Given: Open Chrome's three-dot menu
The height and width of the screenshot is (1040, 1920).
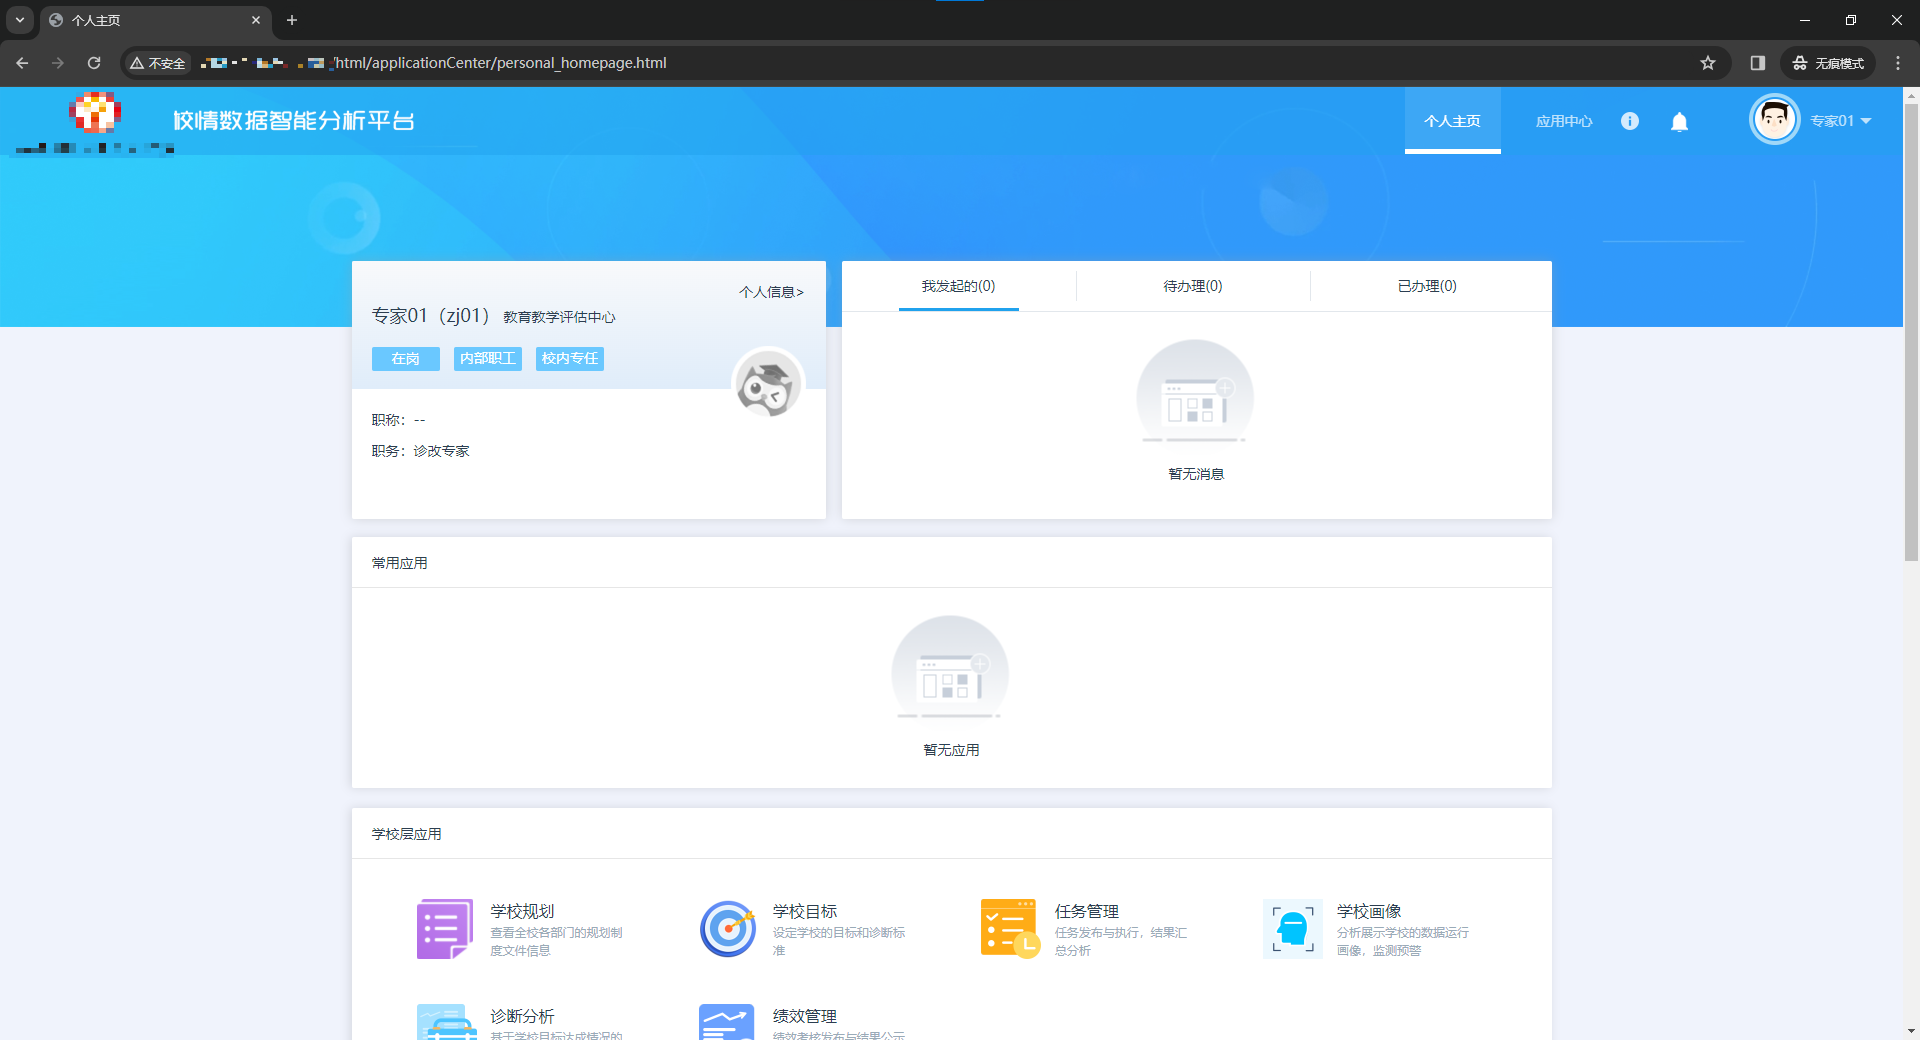Looking at the screenshot, I should coord(1897,63).
